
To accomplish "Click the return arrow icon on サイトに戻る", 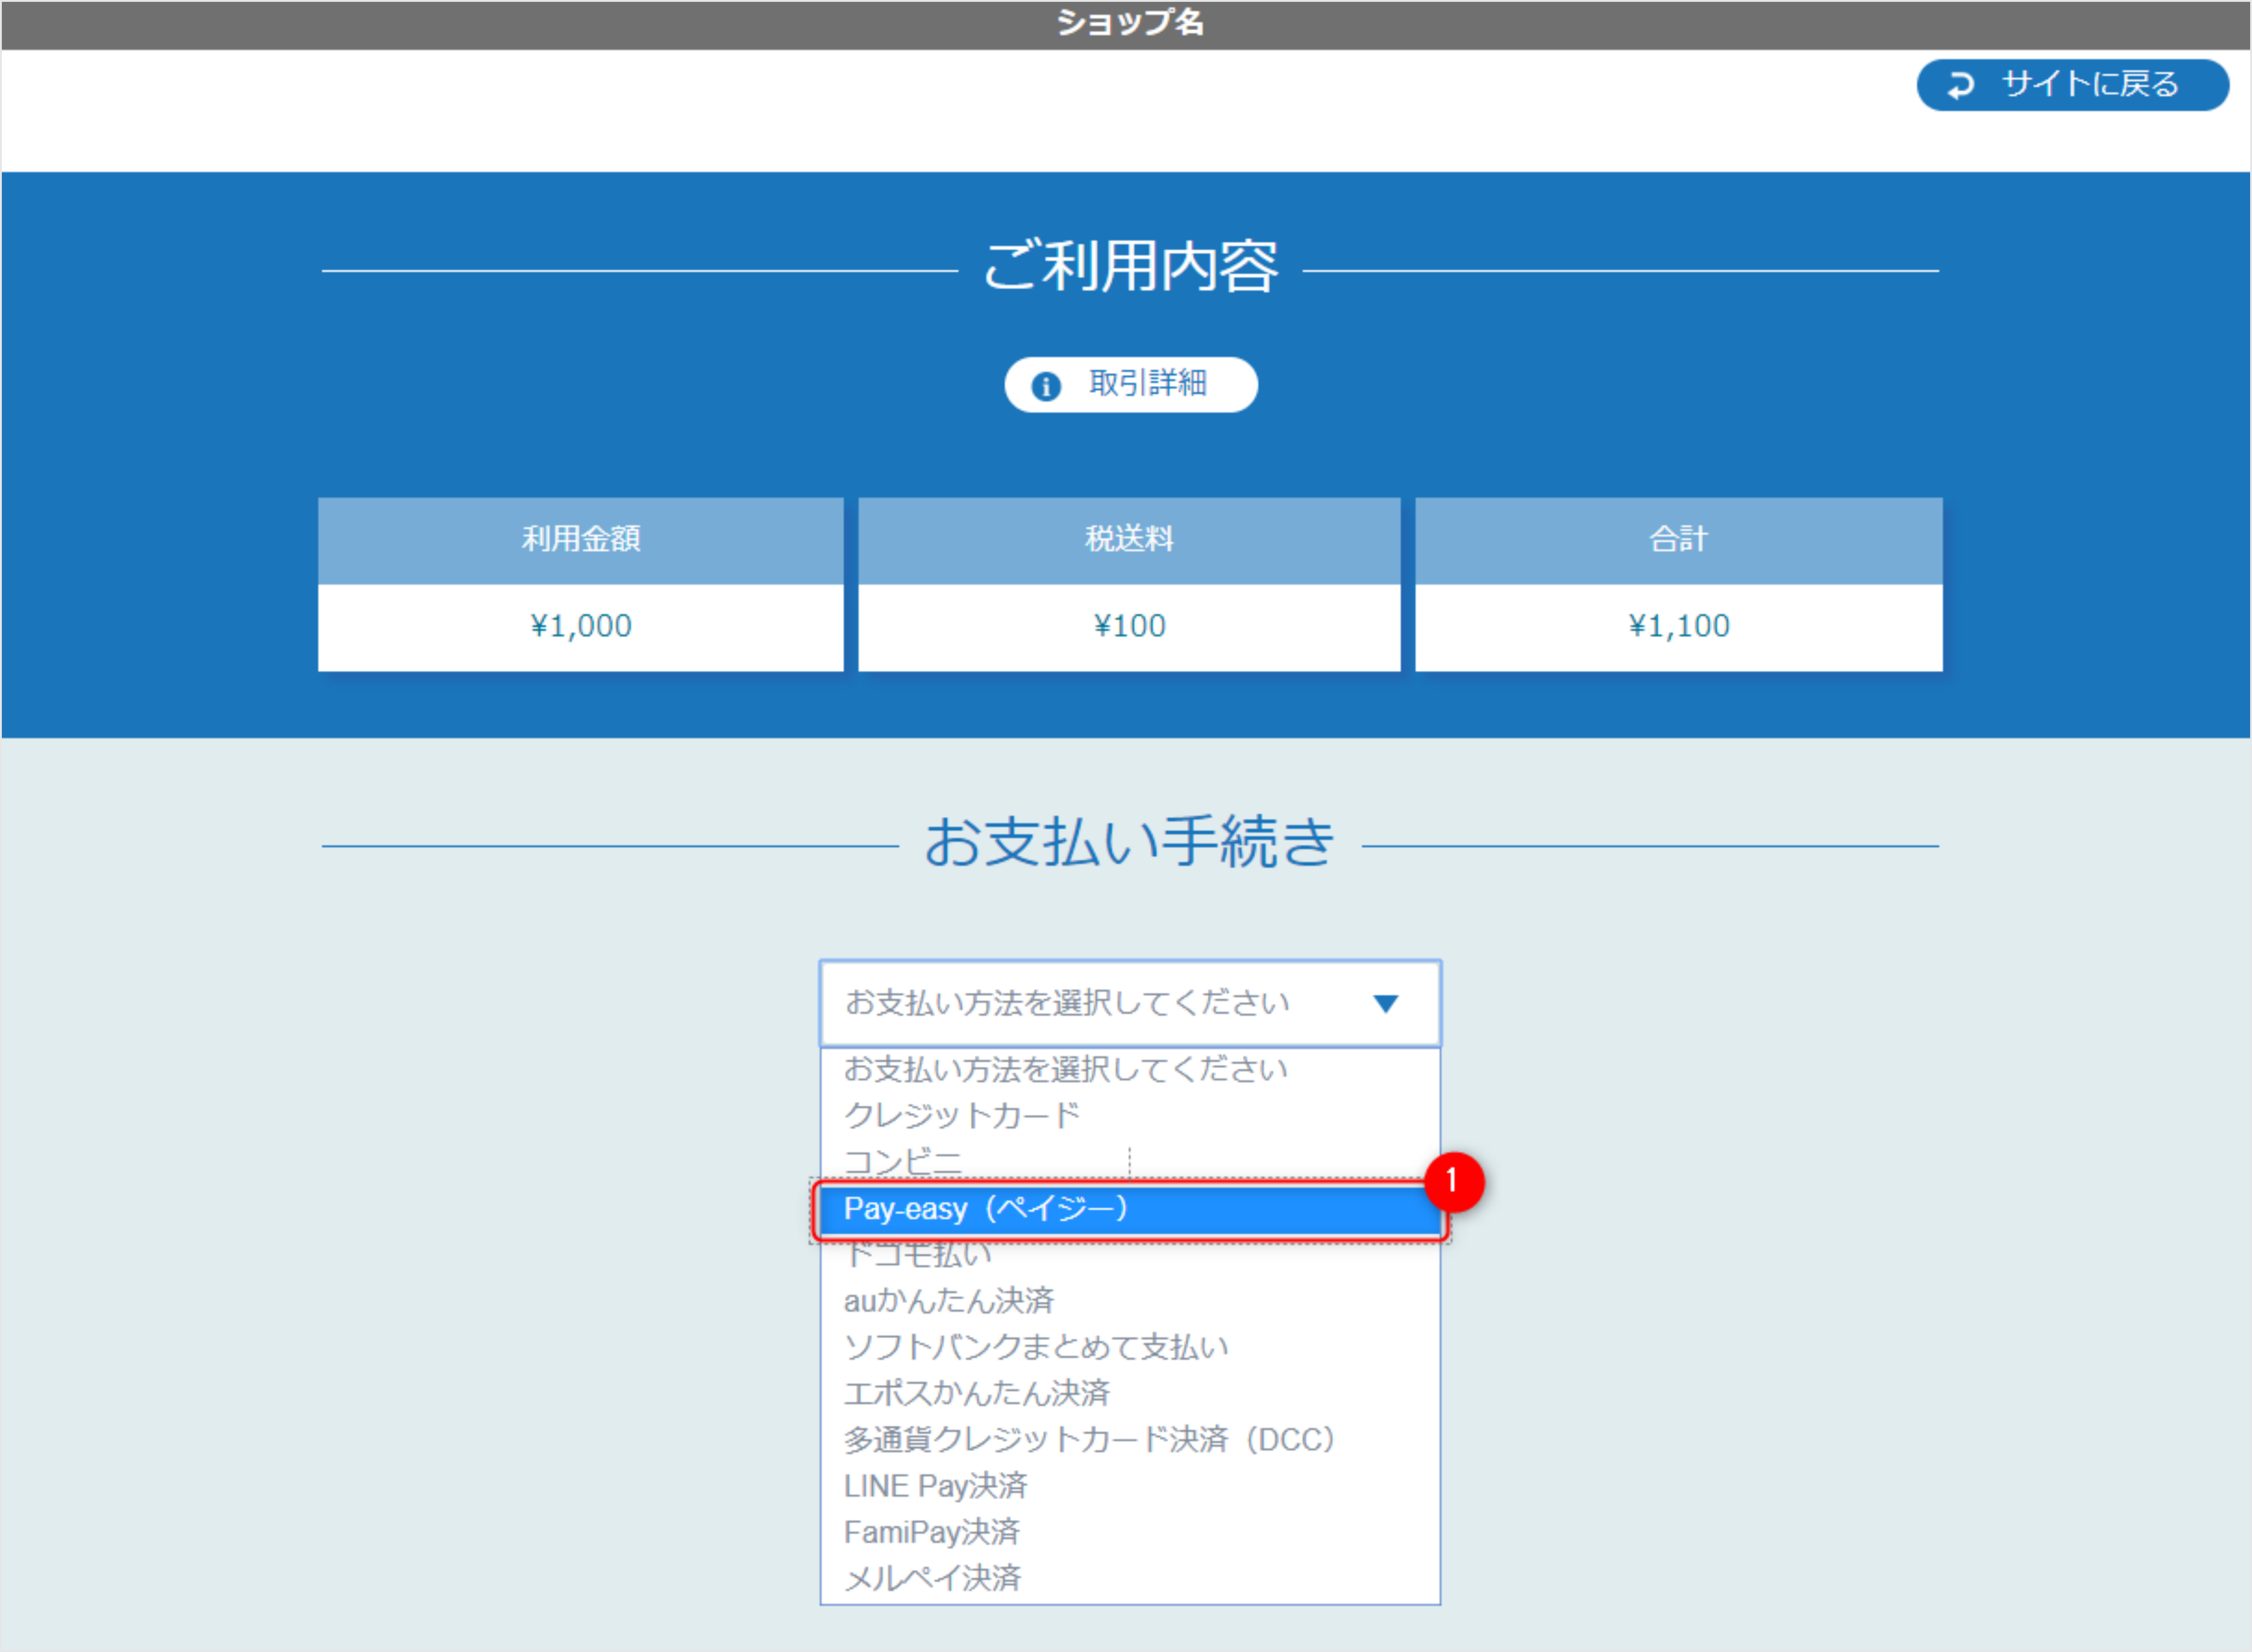I will (1960, 85).
